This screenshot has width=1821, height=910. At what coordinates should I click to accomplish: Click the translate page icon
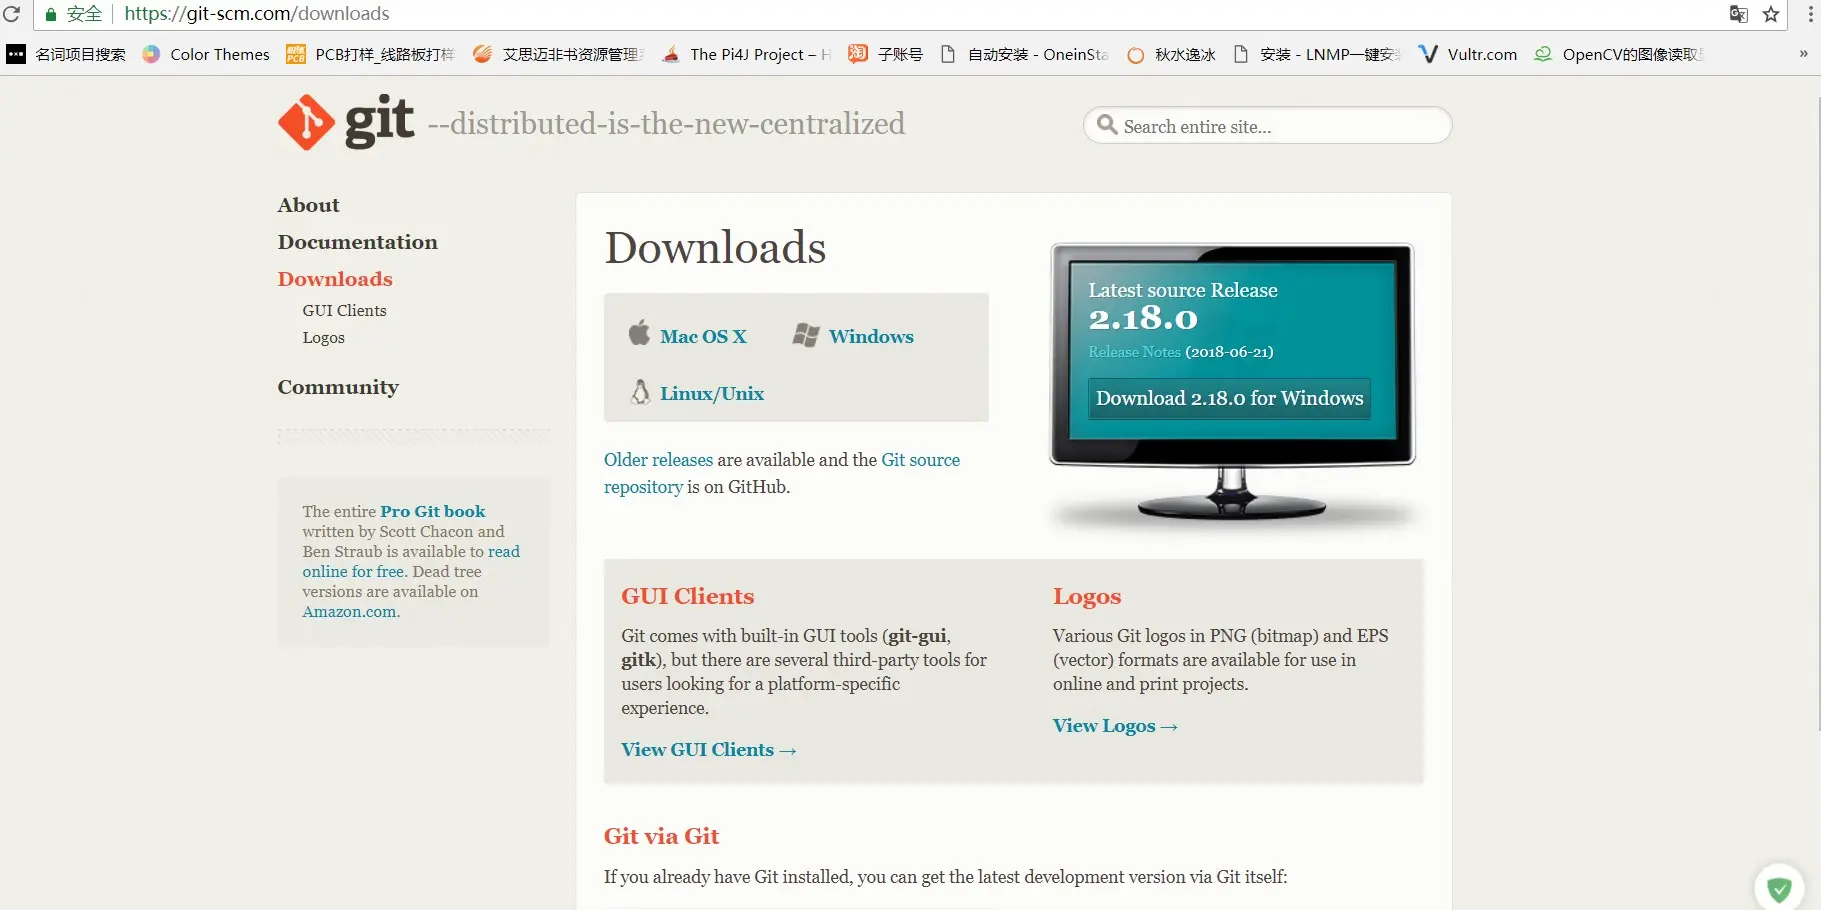[1739, 14]
